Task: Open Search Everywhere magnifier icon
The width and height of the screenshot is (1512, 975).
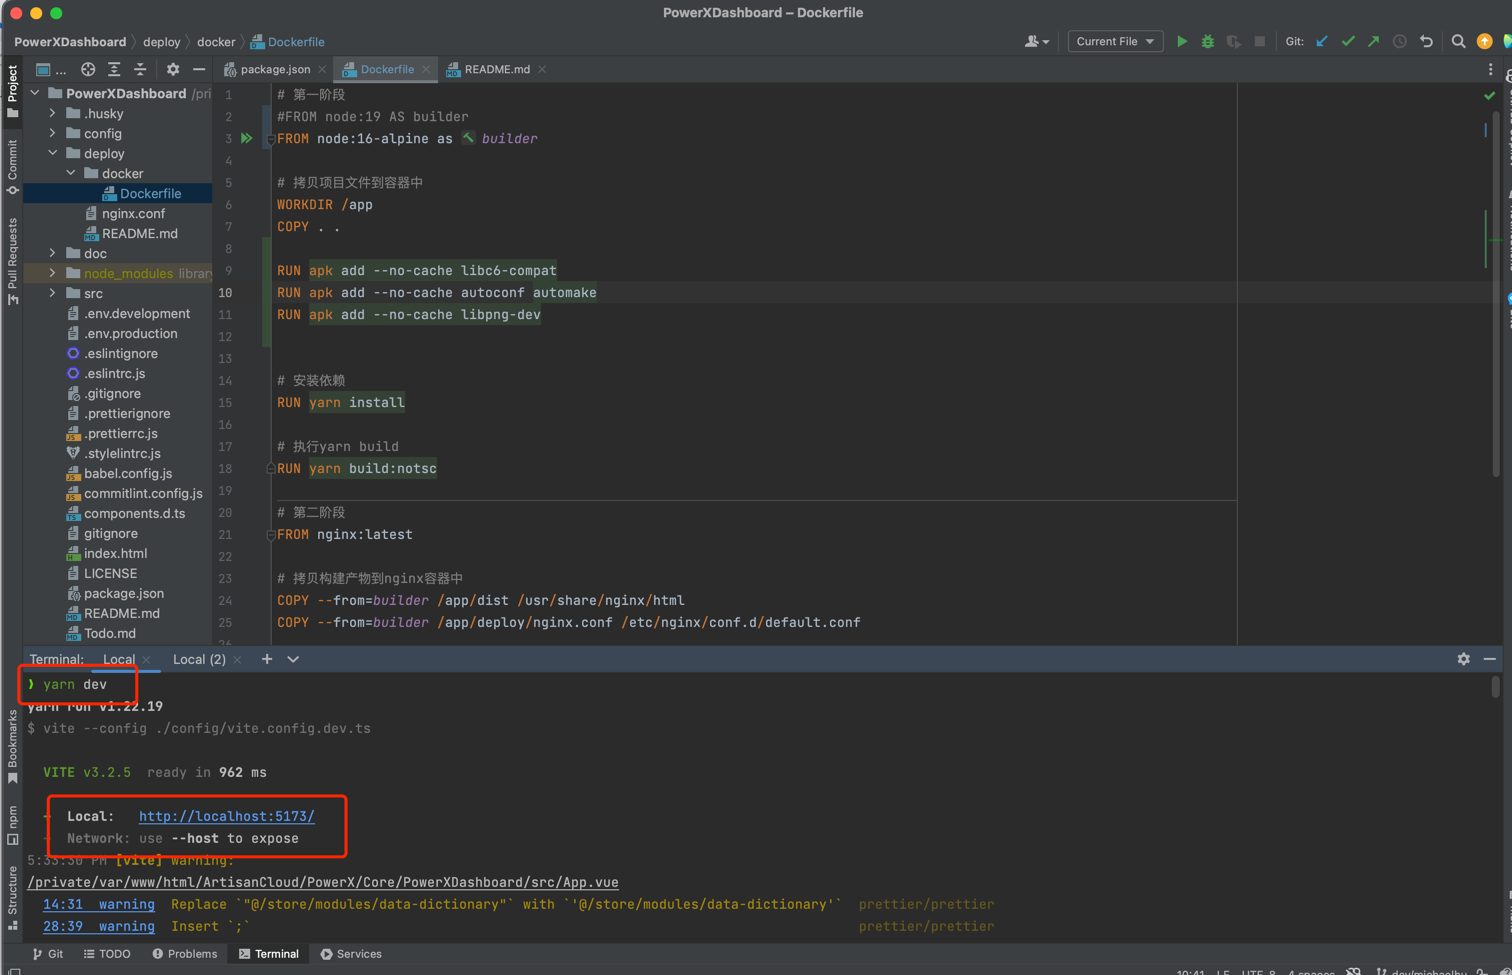Action: point(1459,42)
